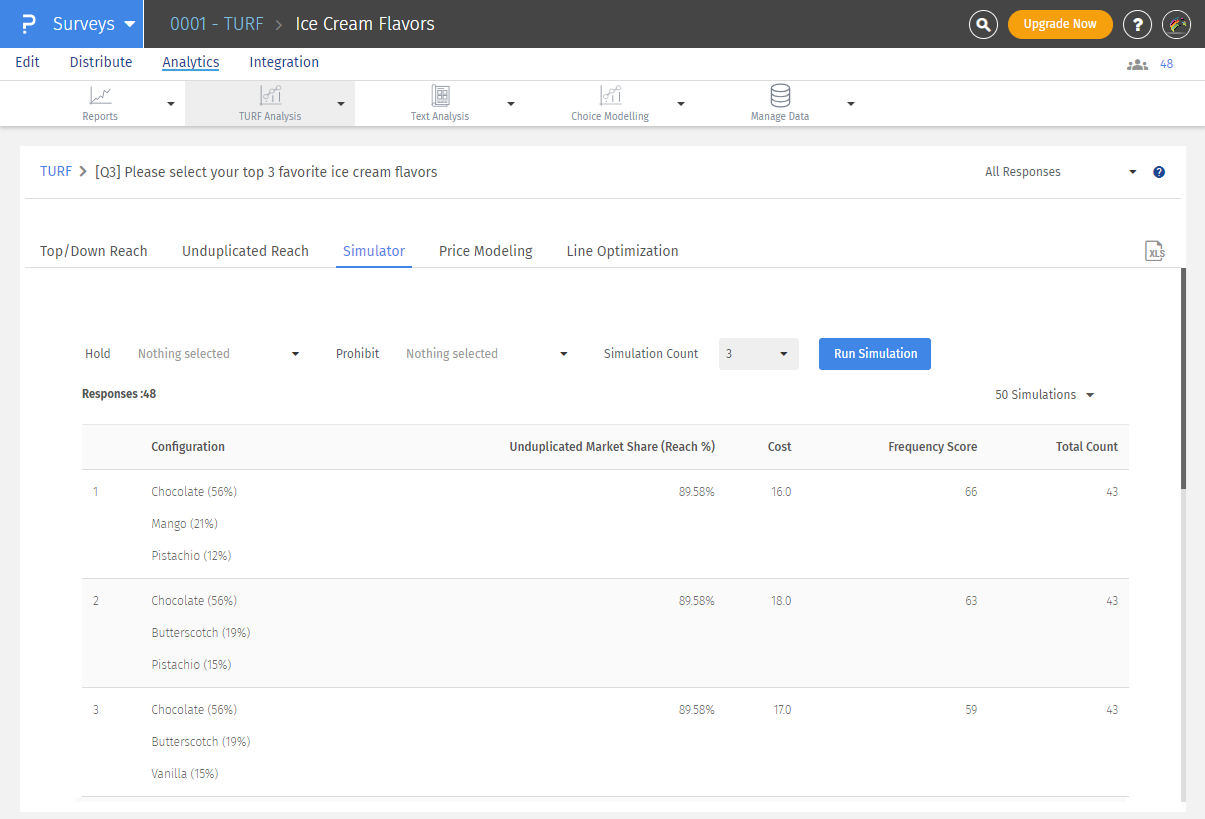
Task: Click the Upgrade Now button
Action: pos(1060,24)
